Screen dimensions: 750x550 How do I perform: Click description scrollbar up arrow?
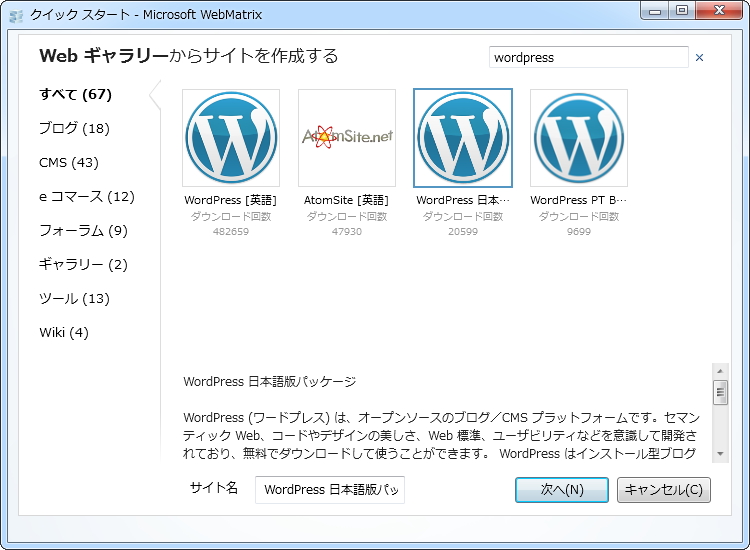click(720, 371)
